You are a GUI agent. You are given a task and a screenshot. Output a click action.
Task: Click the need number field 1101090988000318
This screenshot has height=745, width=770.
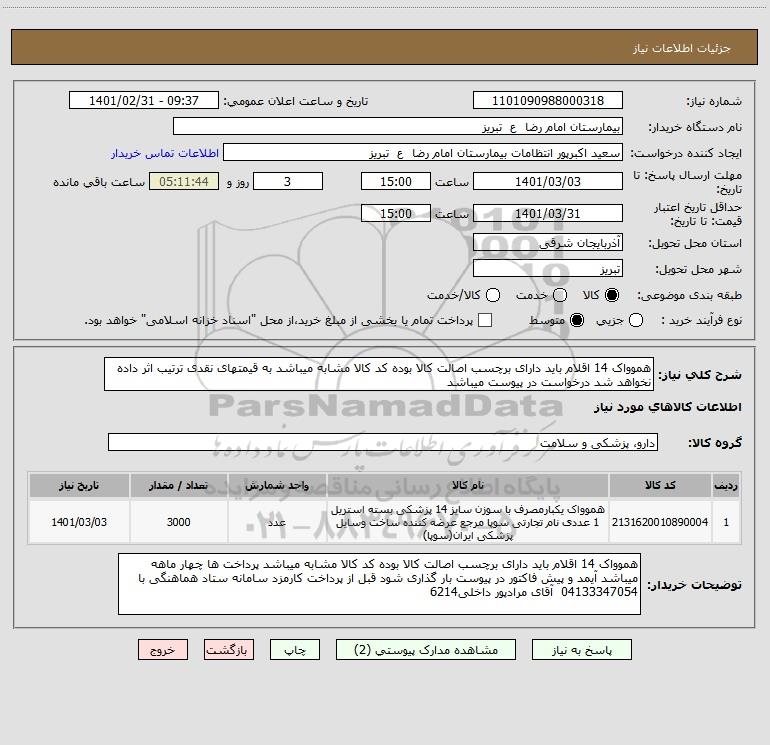(548, 101)
